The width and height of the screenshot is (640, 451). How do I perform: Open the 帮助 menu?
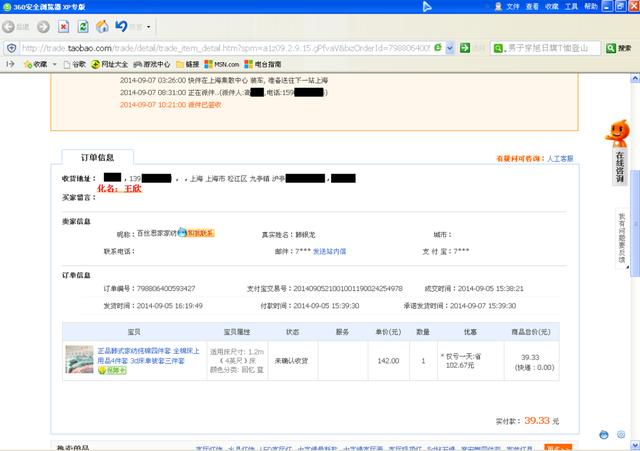[x=591, y=7]
